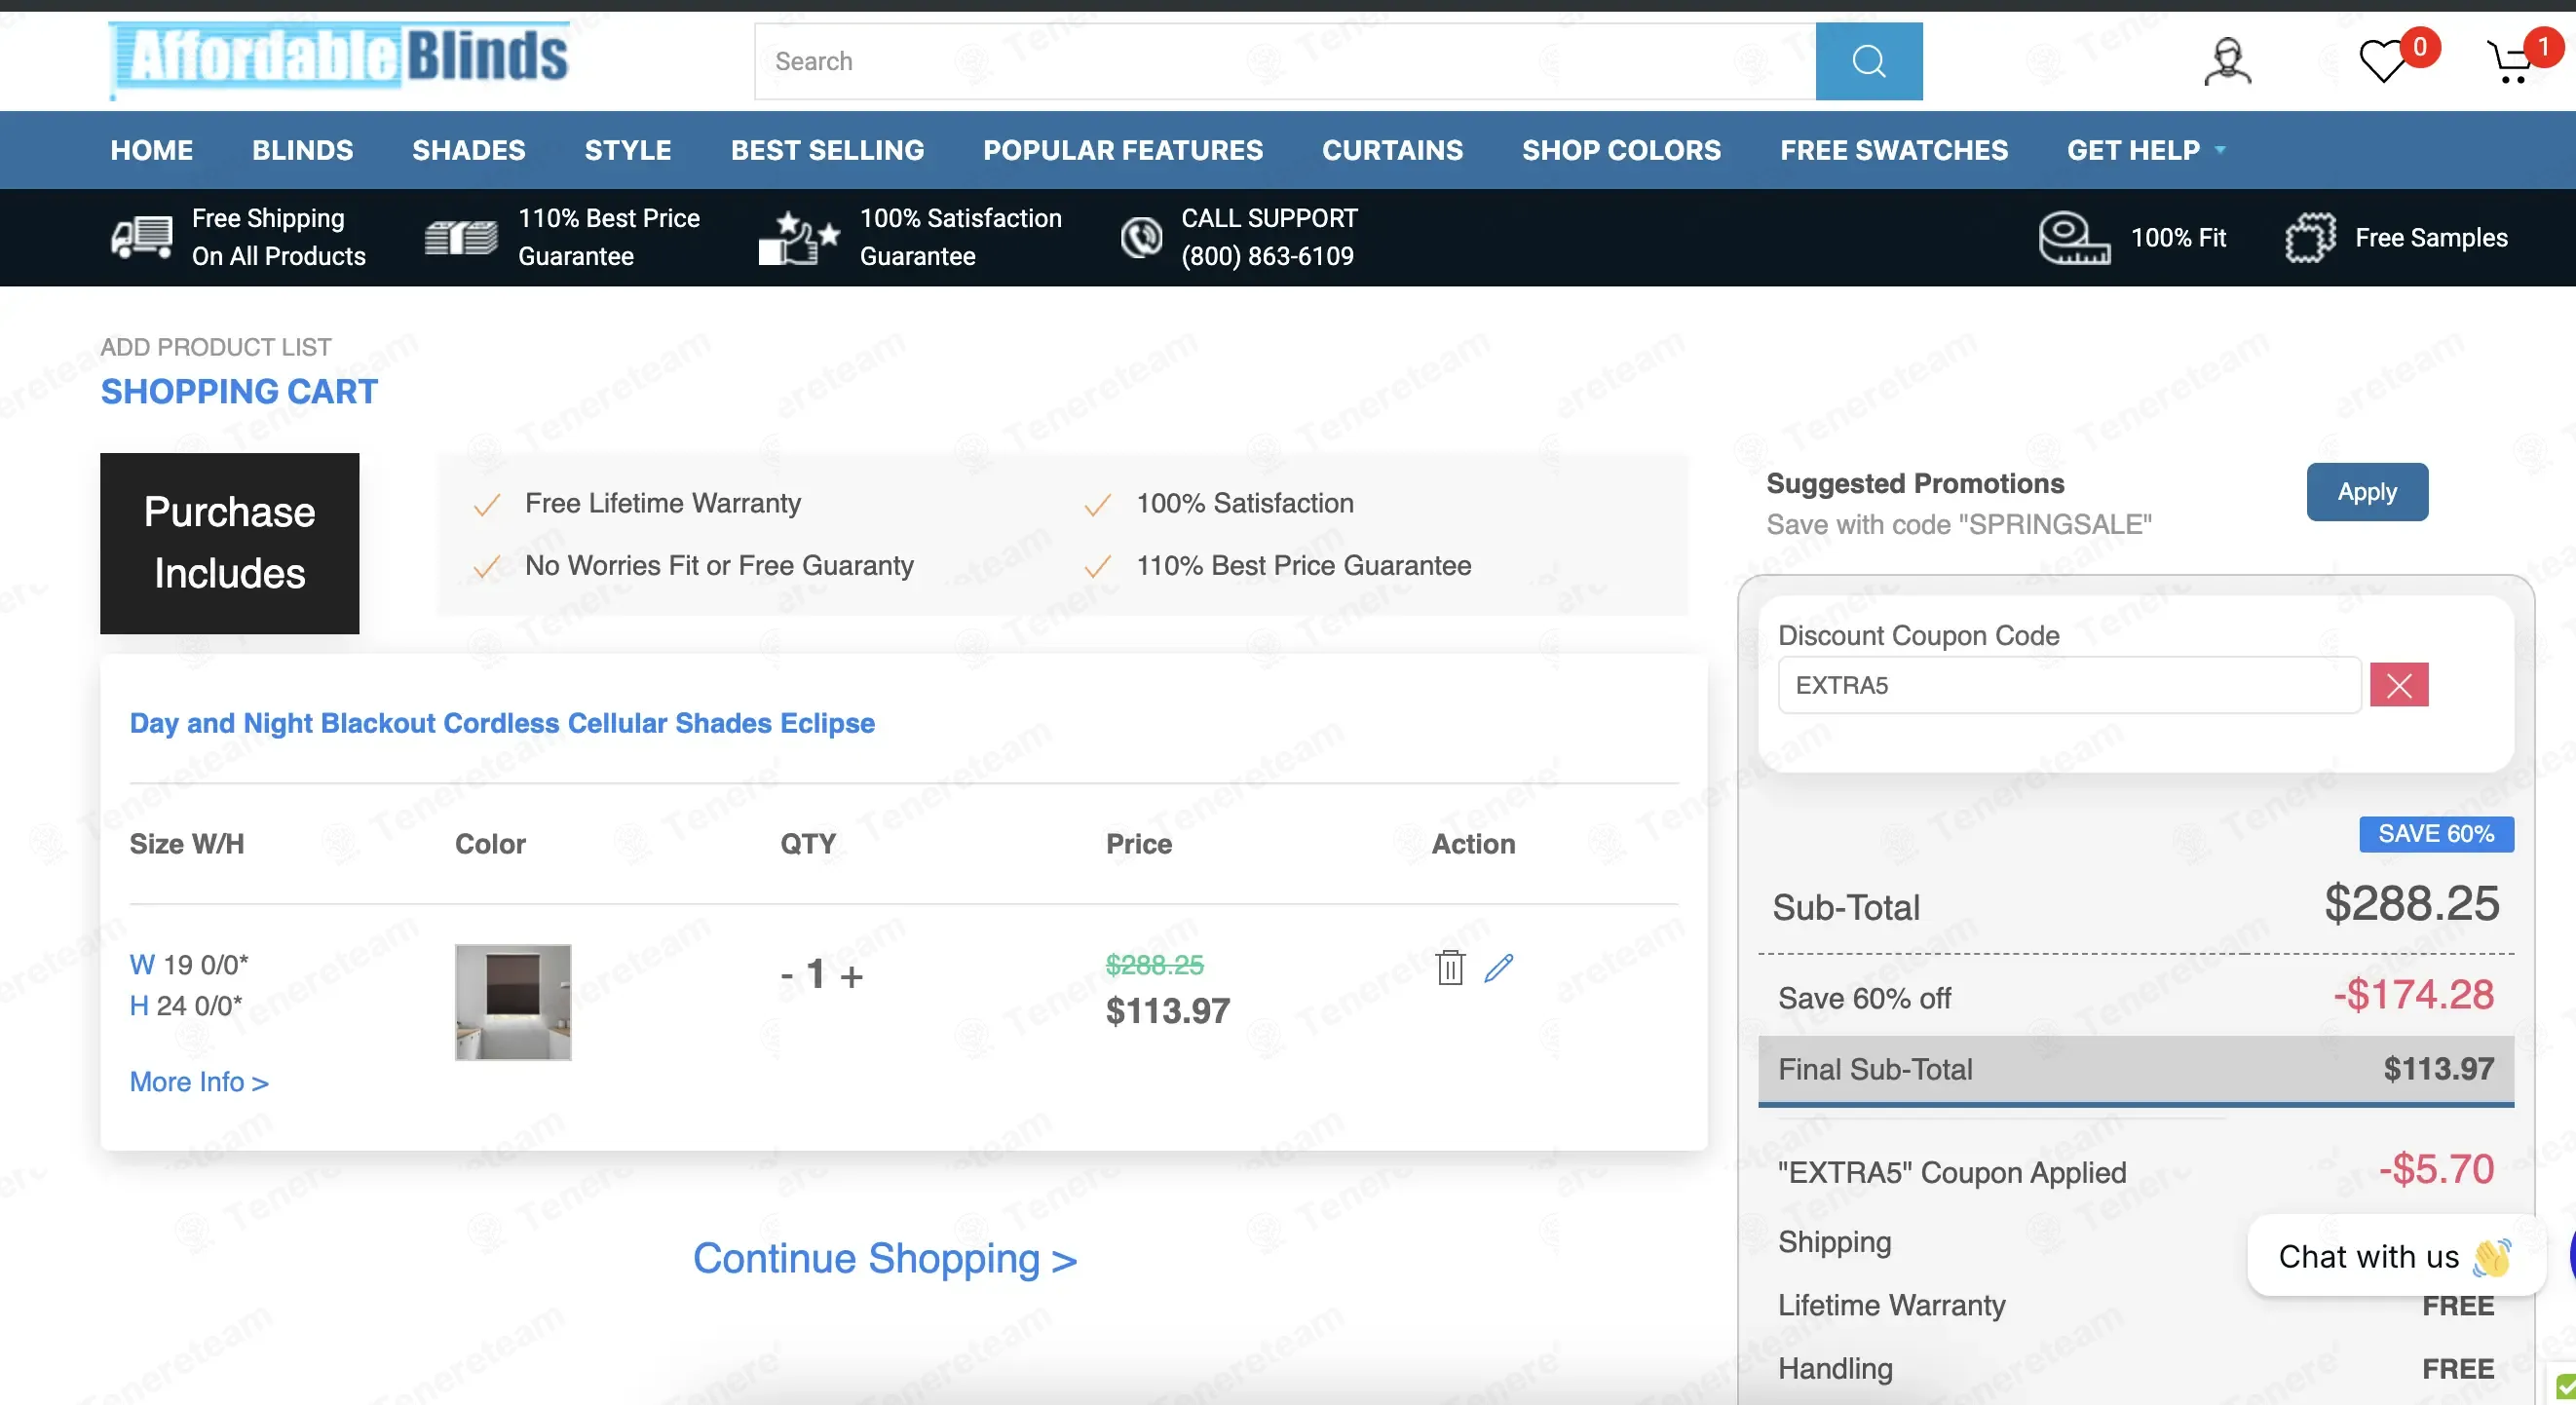Screen dimensions: 2576x1405
Task: Delete the cart item with trash icon
Action: coord(1450,967)
